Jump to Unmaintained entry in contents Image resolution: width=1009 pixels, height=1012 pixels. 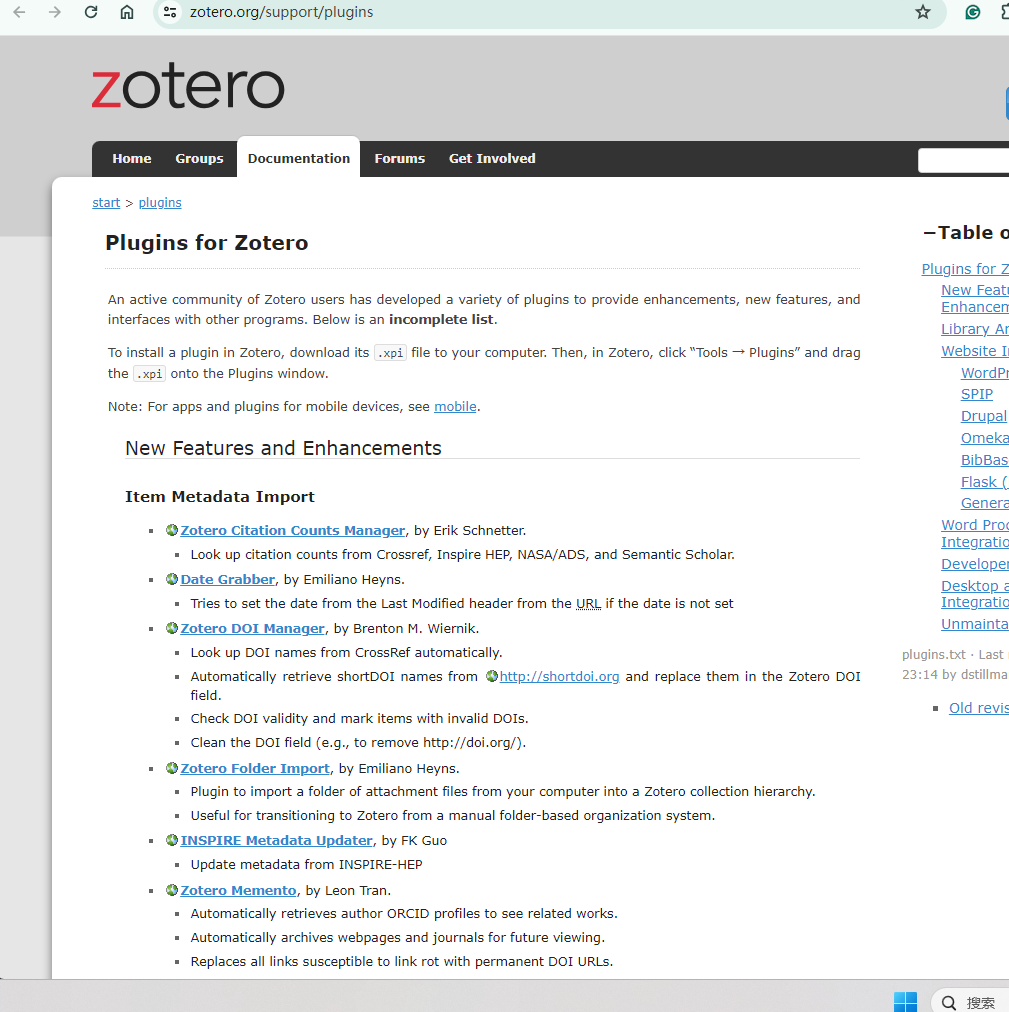coord(975,624)
